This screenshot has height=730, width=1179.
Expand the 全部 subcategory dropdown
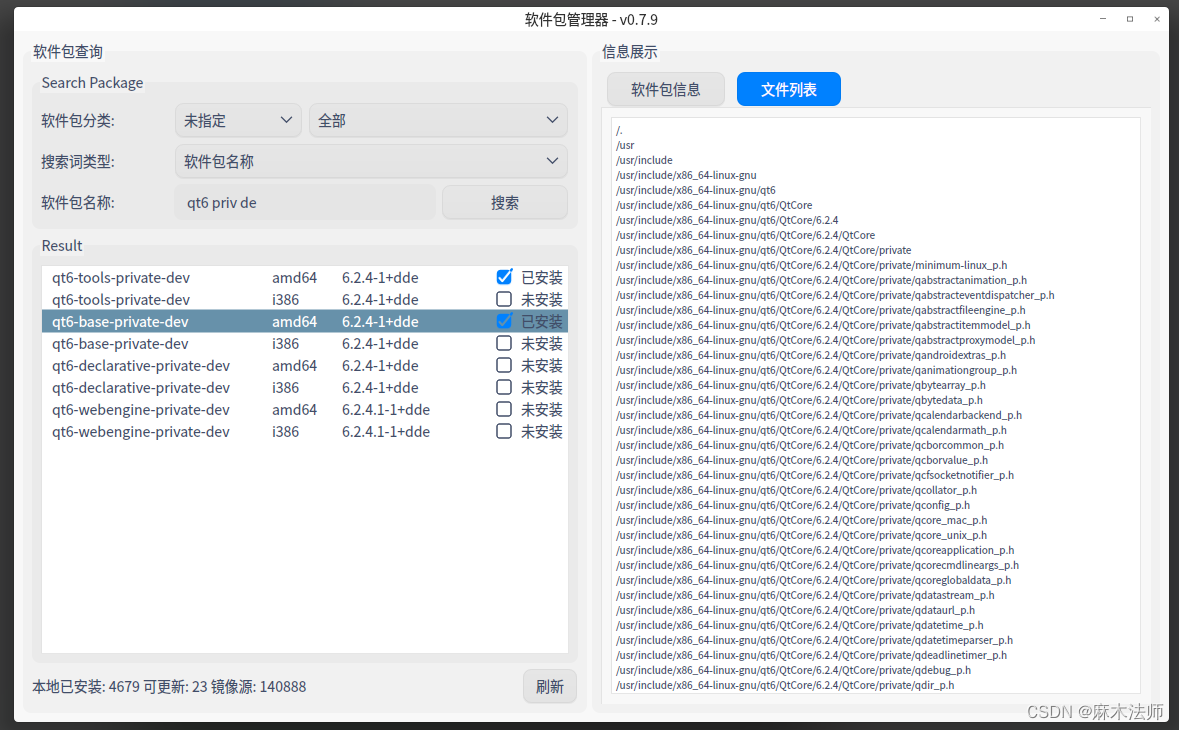tap(438, 120)
